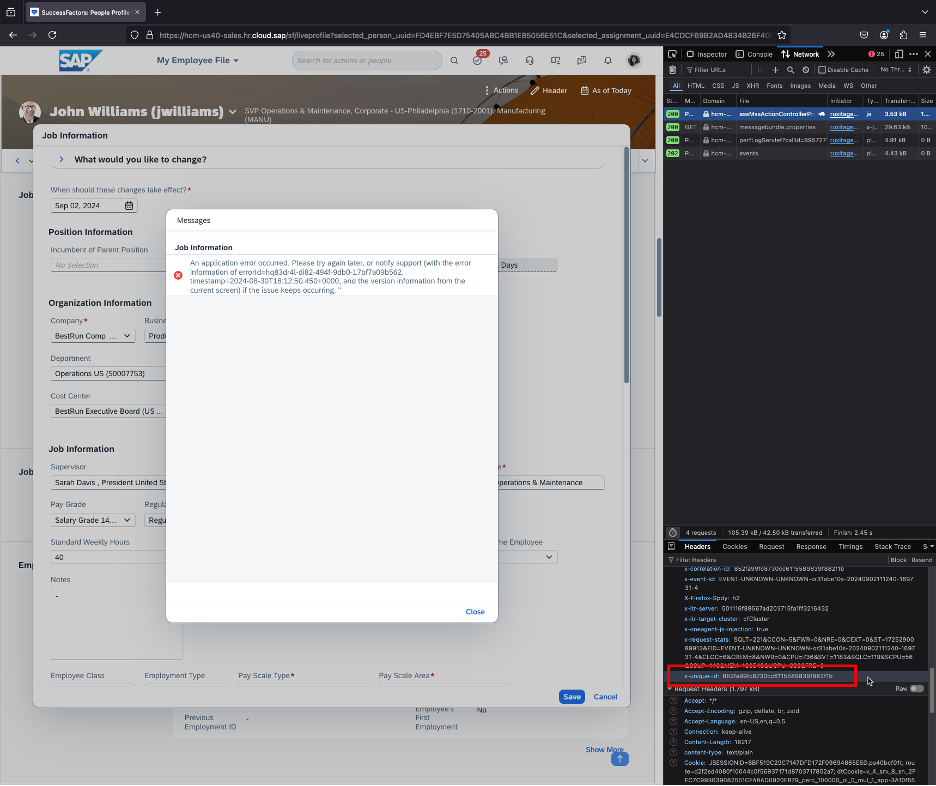The image size is (936, 786).
Task: Collapse the Request Headers section
Action: (670, 689)
